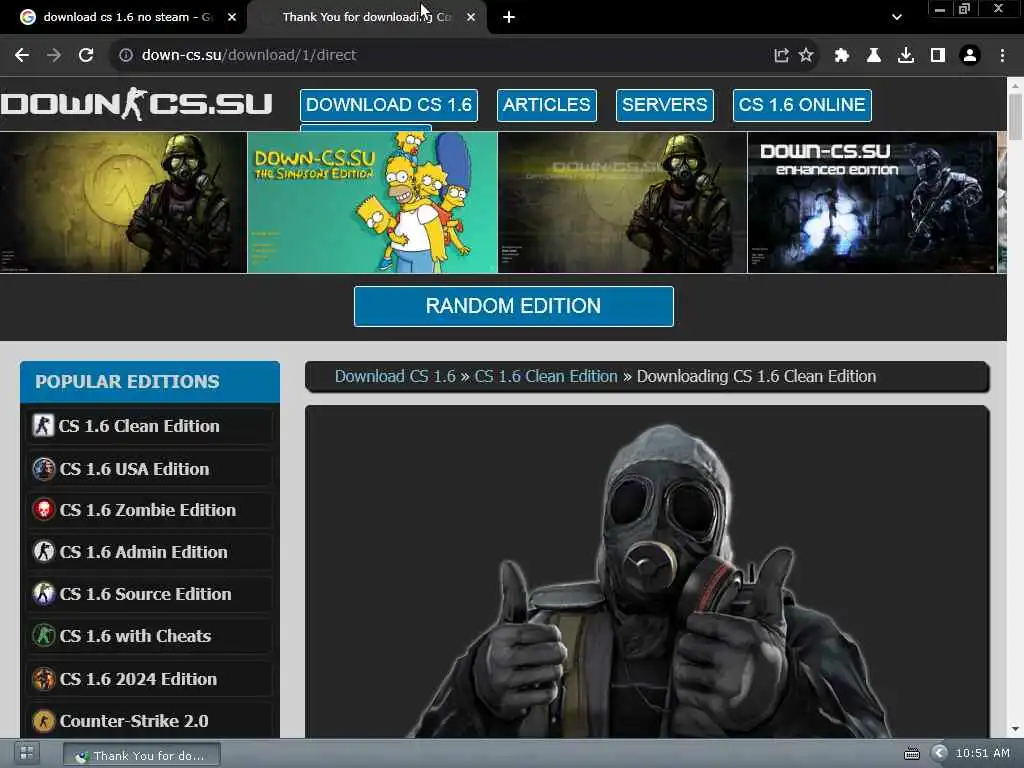
Task: Close the 'download cs 1.6 no steam' tab
Action: click(x=232, y=17)
